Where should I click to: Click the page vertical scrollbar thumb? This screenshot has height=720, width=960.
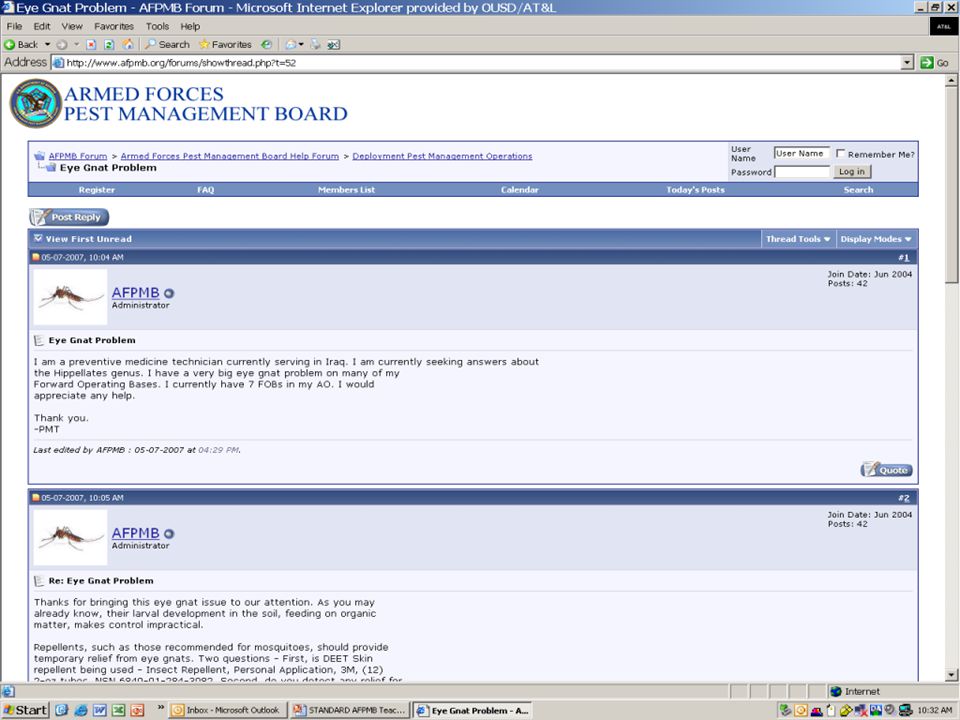coord(951,186)
